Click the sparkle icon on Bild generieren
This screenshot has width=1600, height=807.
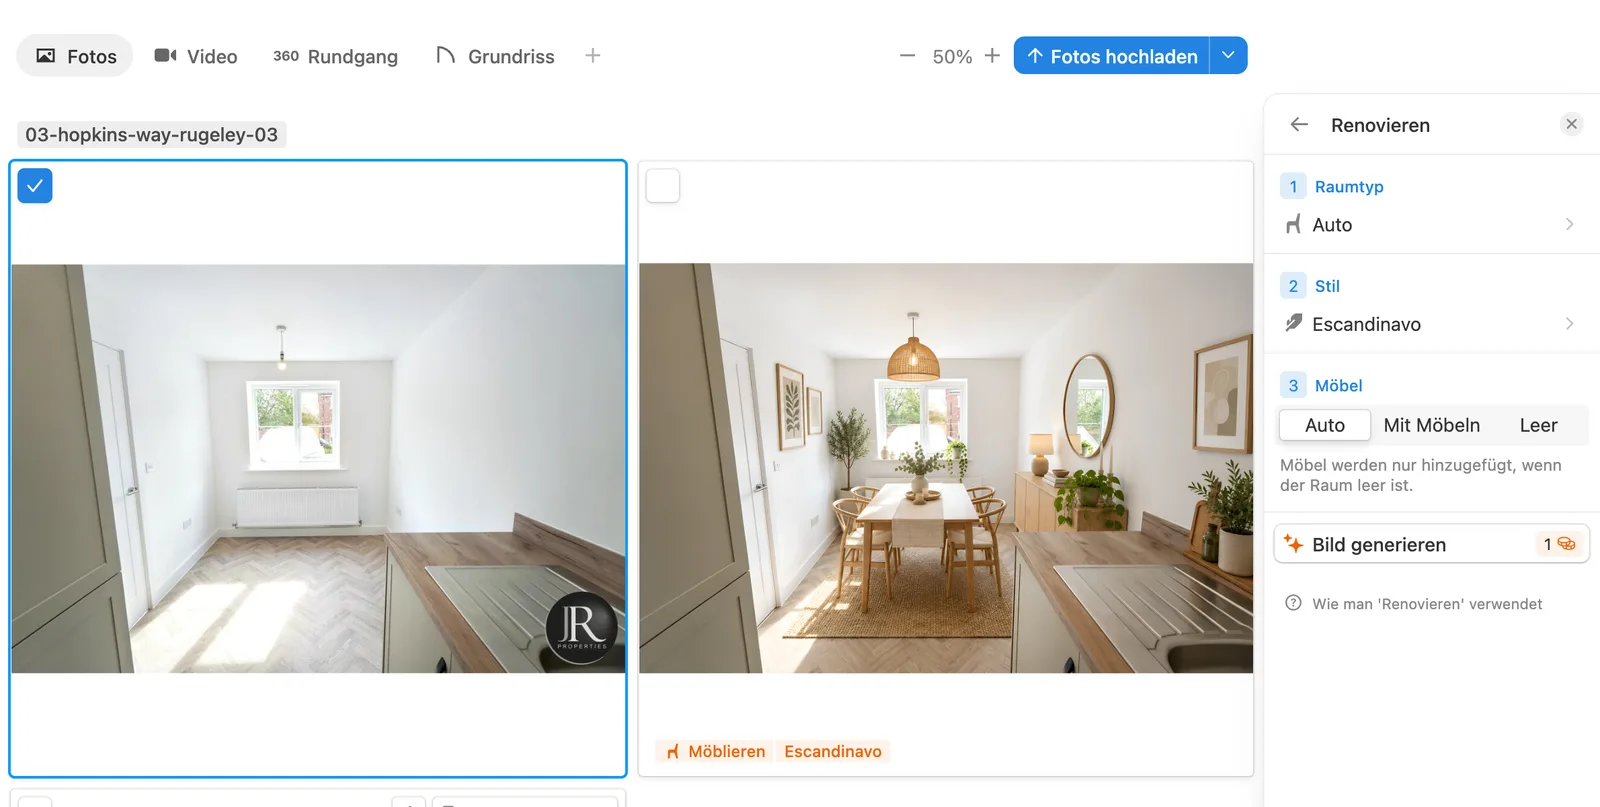tap(1293, 544)
